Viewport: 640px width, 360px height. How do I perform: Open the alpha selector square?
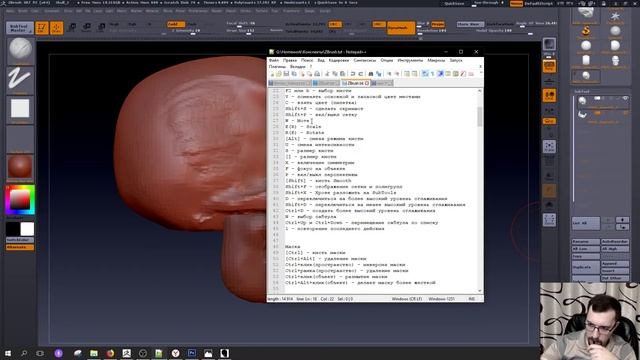(20, 109)
